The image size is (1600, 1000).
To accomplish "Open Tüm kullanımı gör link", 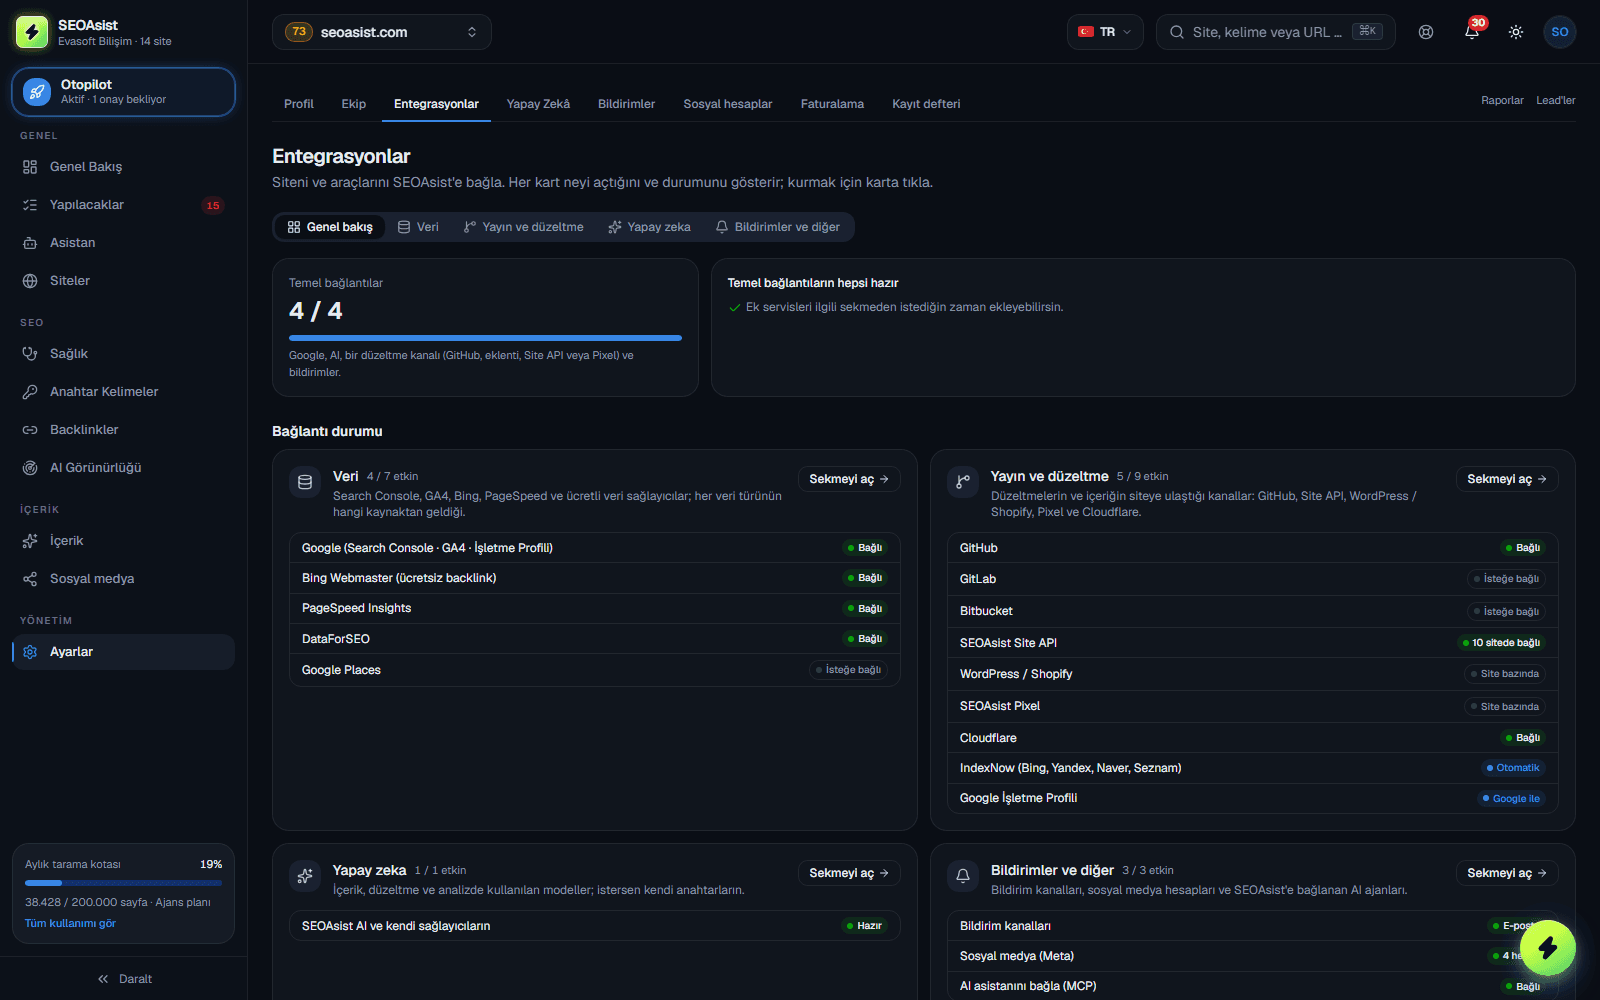I will 70,923.
